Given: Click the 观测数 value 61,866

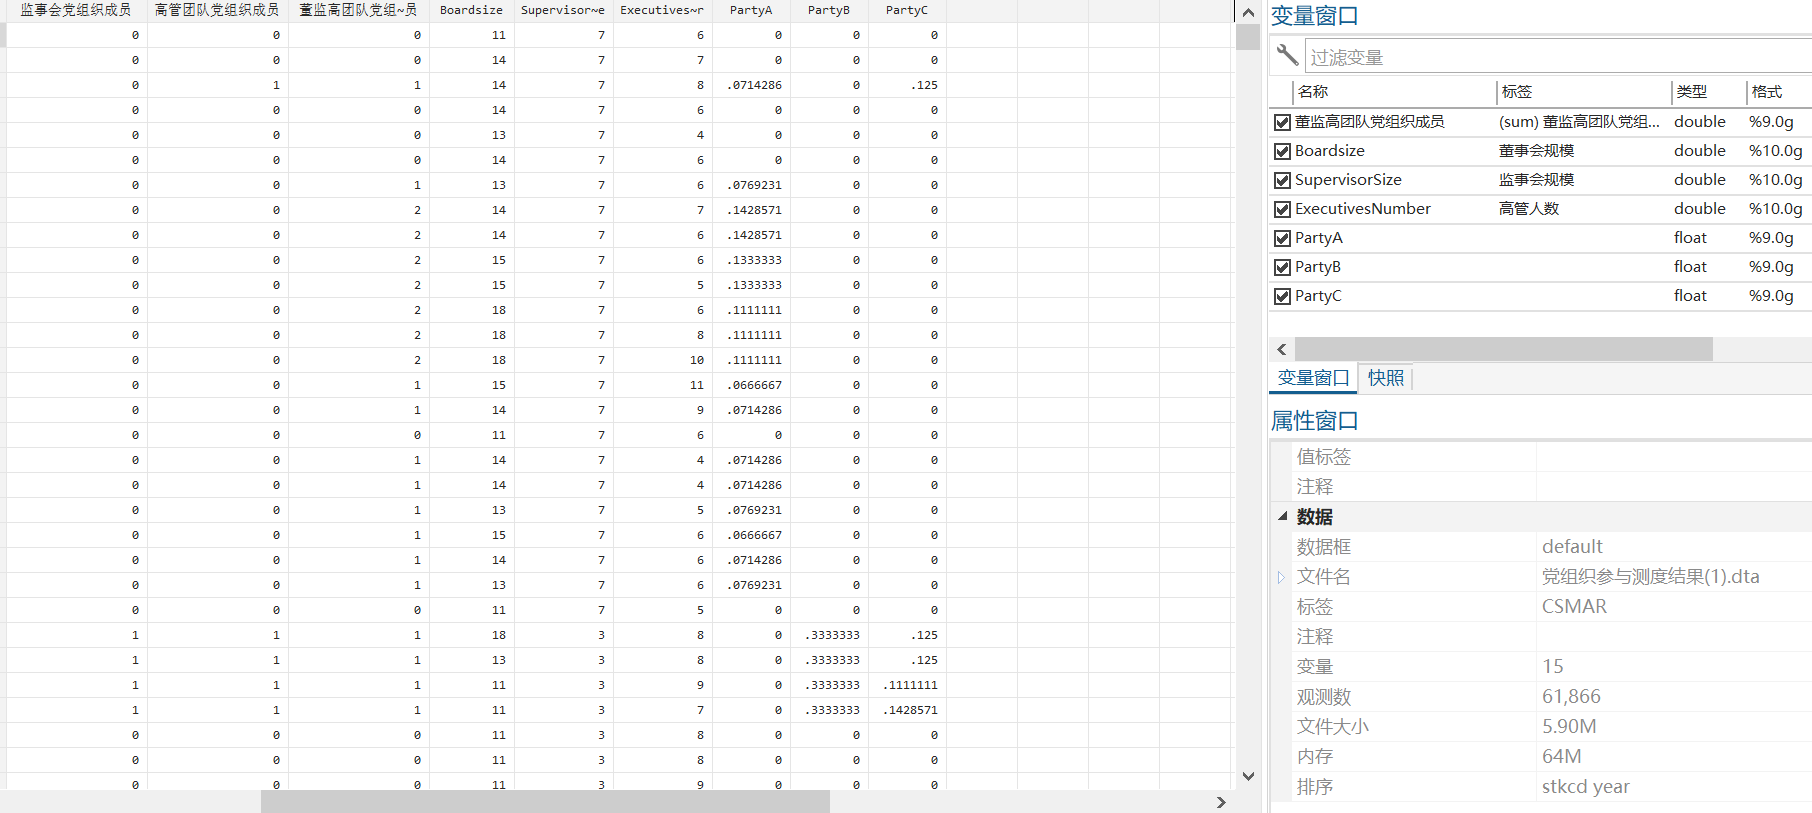Looking at the screenshot, I should tap(1571, 697).
